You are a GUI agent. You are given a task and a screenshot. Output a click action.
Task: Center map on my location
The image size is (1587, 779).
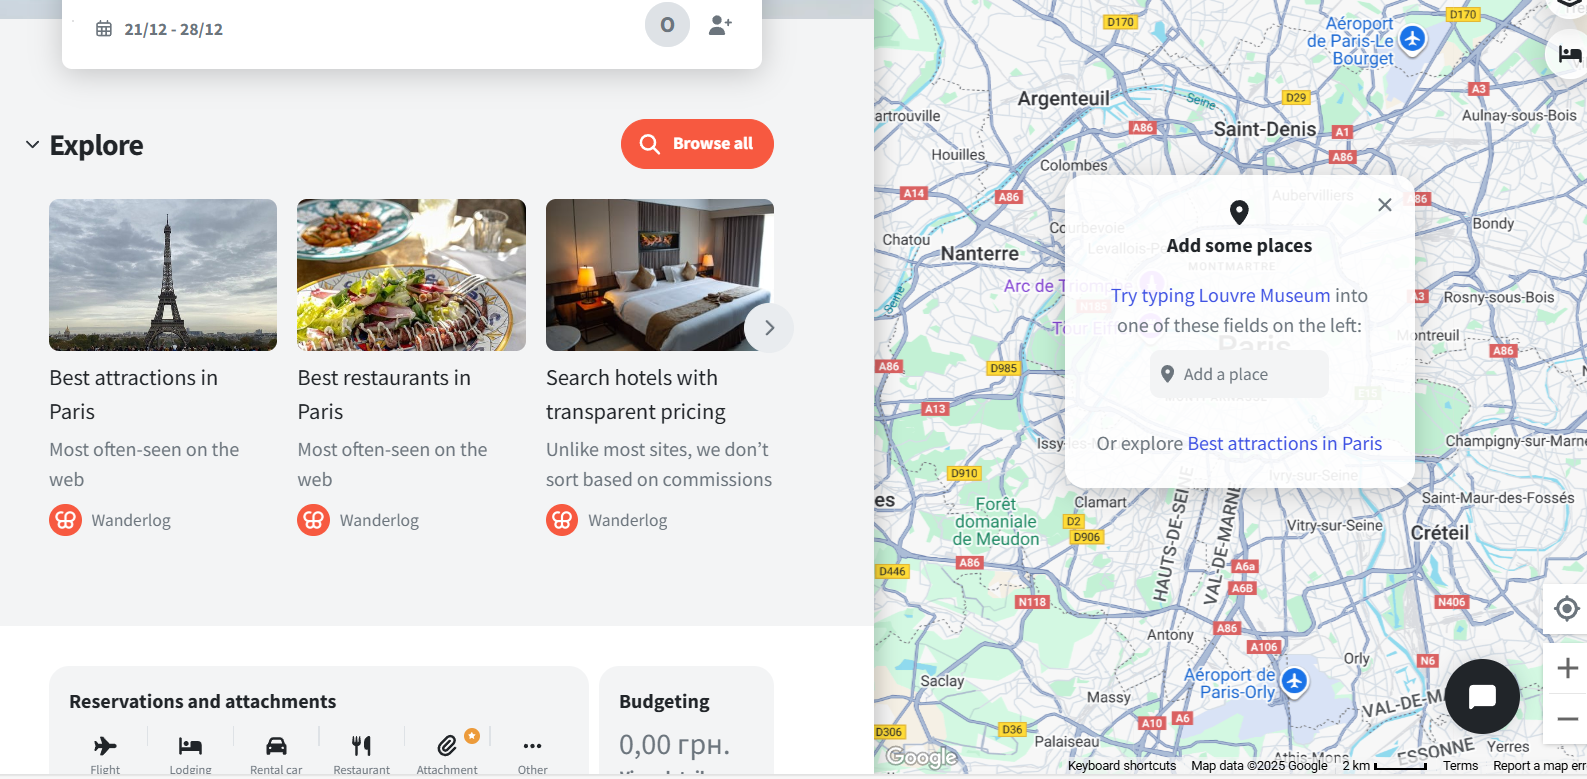1567,608
